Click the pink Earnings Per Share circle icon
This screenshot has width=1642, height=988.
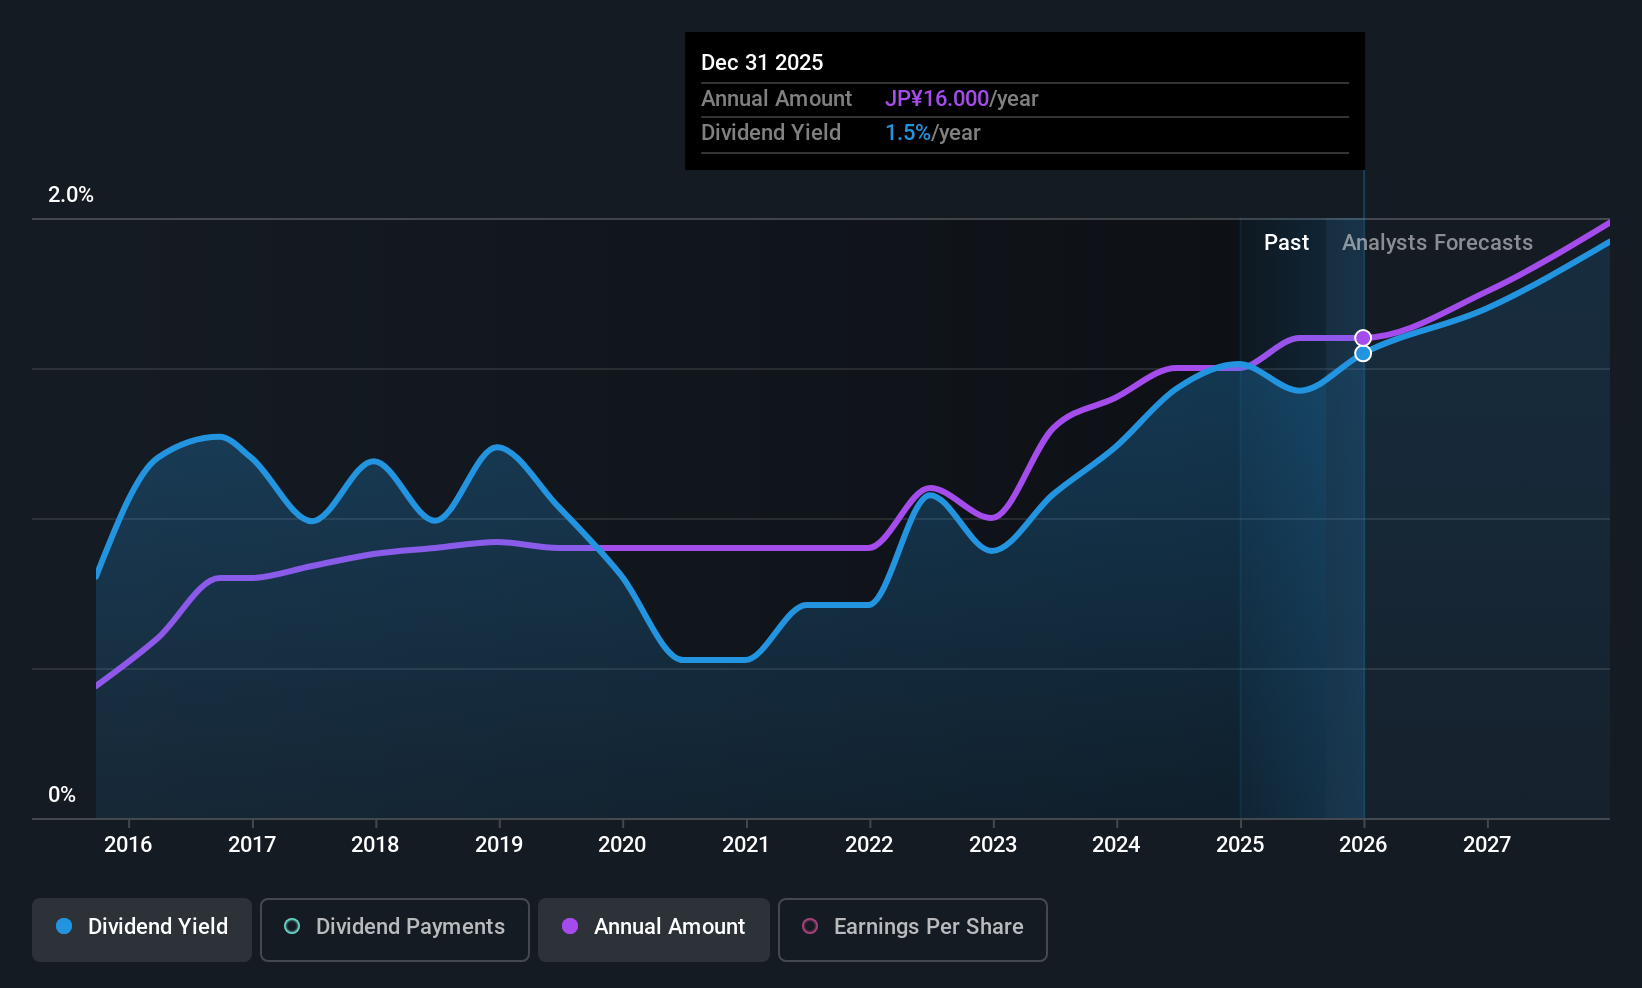point(810,926)
